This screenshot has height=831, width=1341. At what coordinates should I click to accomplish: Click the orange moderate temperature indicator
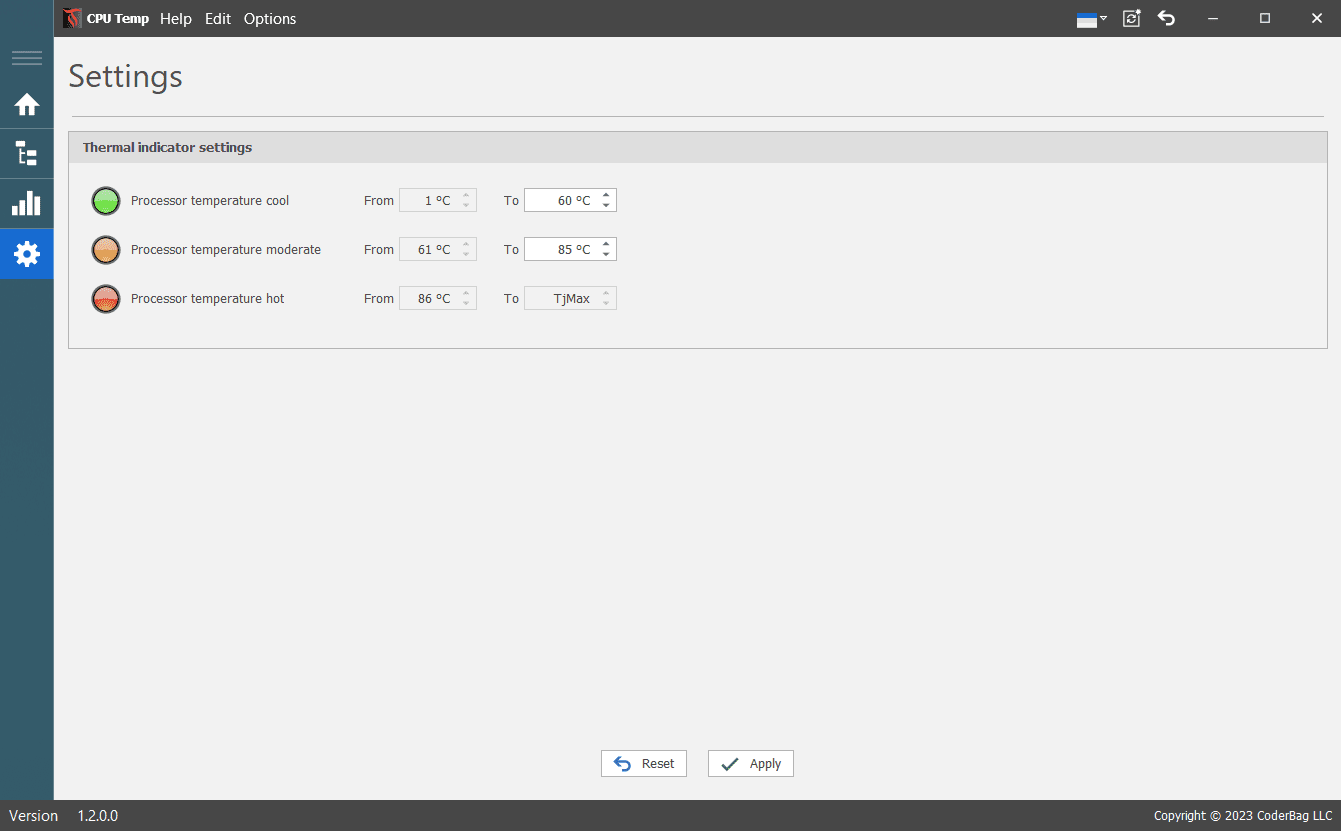[106, 250]
